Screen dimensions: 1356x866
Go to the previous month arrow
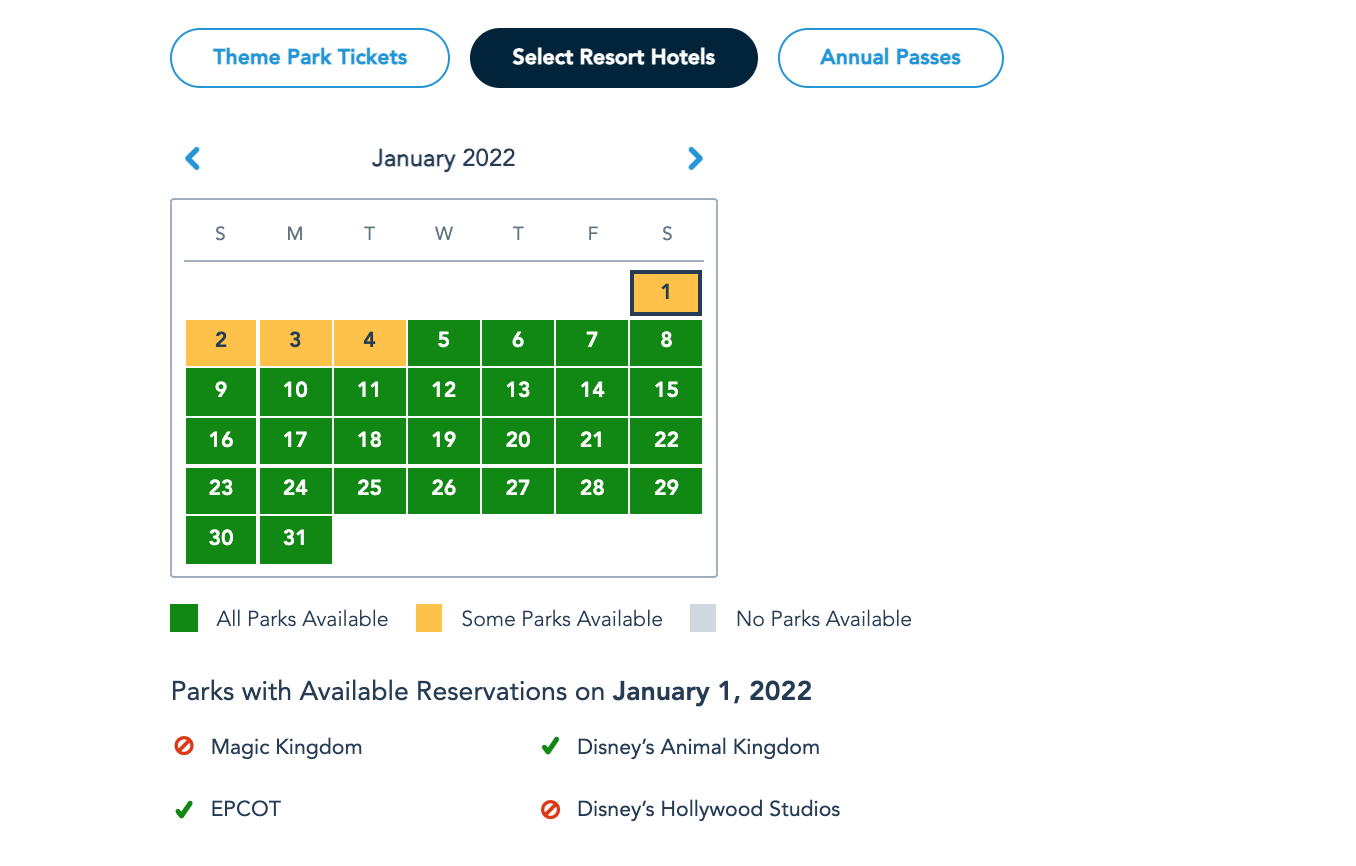click(x=193, y=158)
